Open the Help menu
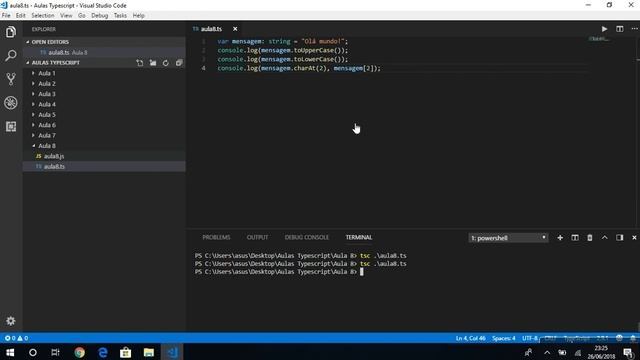 coord(139,16)
